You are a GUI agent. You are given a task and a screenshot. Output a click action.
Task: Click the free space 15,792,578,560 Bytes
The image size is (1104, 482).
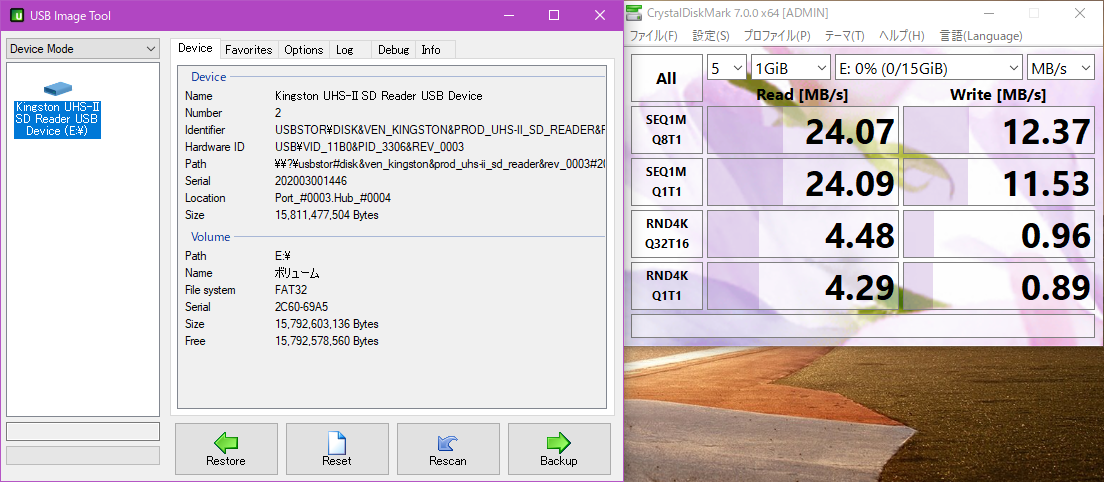(x=327, y=341)
